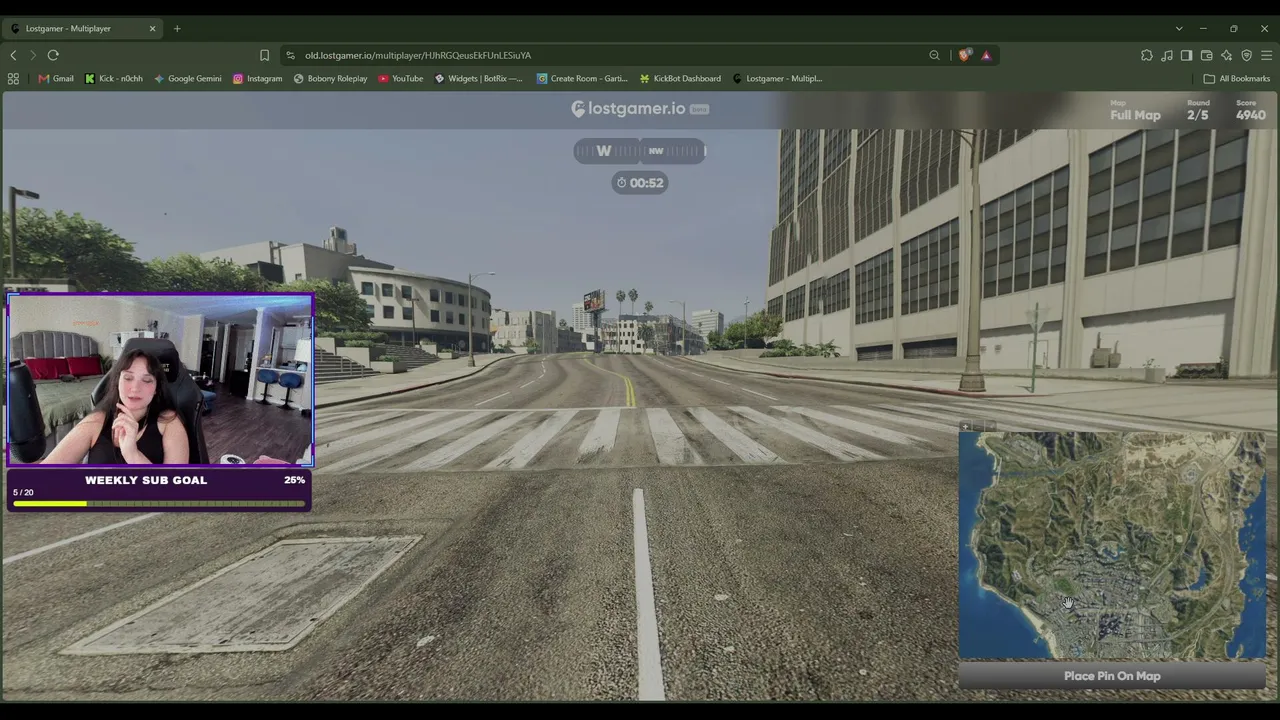Screen dimensions: 1280x720
Task: Restore down the browser window
Action: [x=1234, y=28]
